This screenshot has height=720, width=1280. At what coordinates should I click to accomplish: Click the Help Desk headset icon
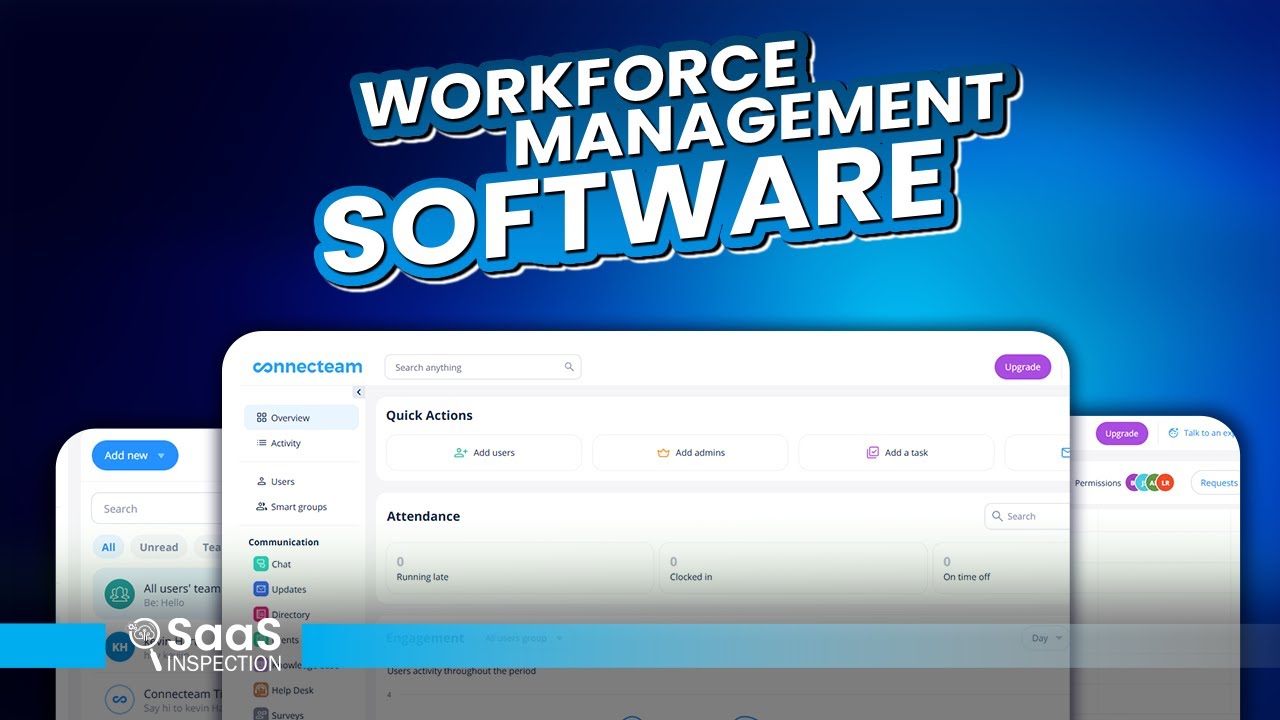[x=261, y=690]
